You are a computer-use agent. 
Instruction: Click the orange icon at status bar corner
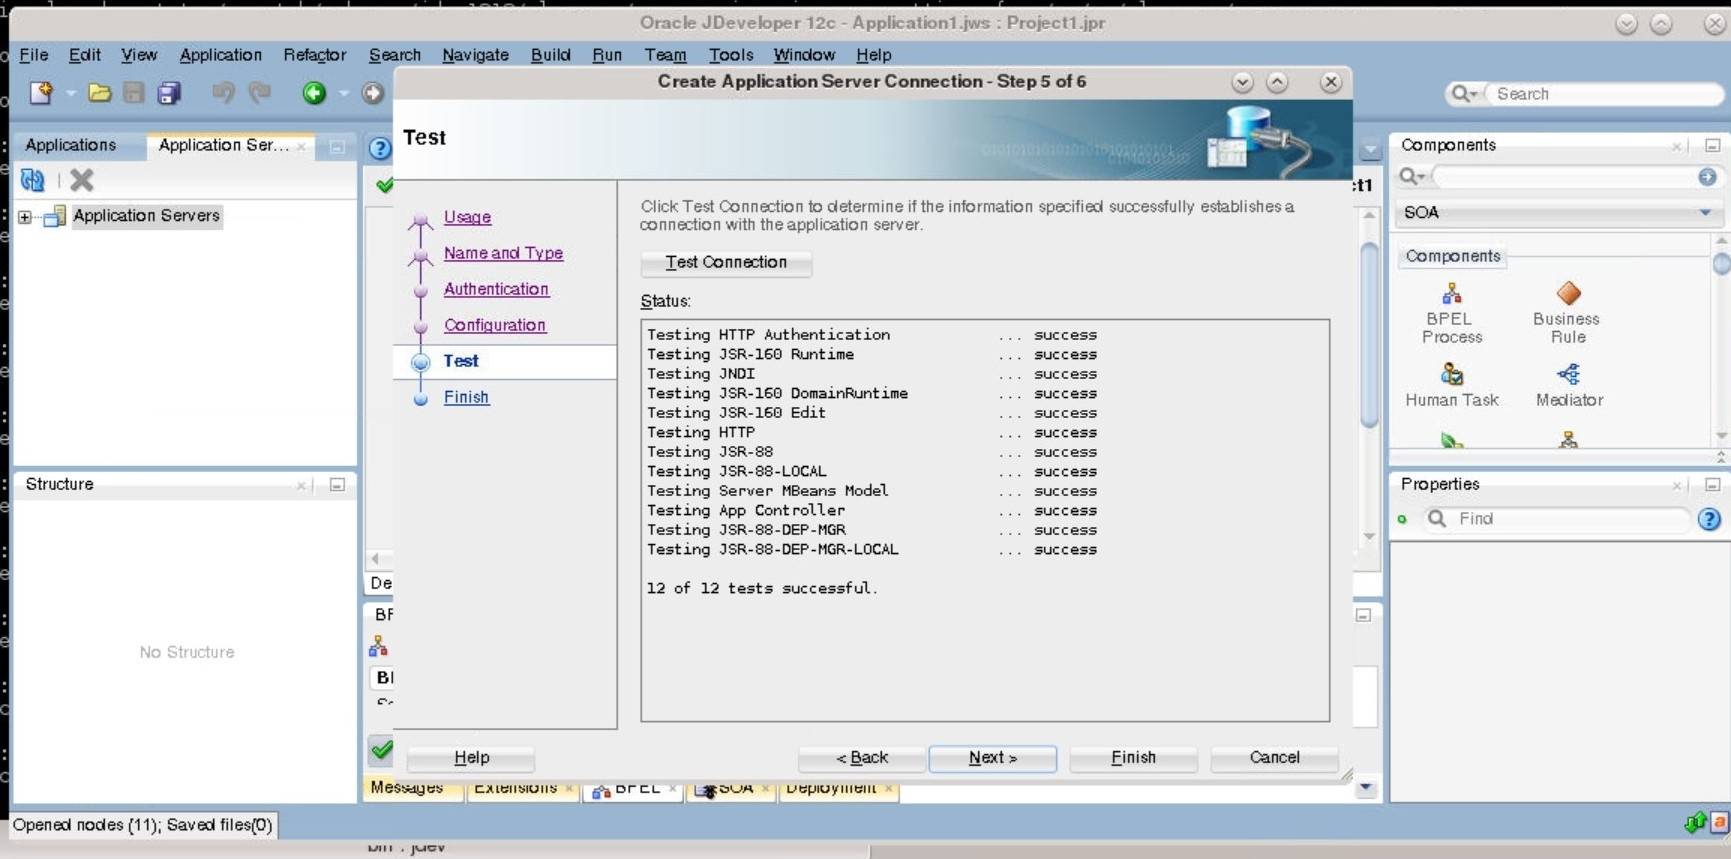point(1720,823)
